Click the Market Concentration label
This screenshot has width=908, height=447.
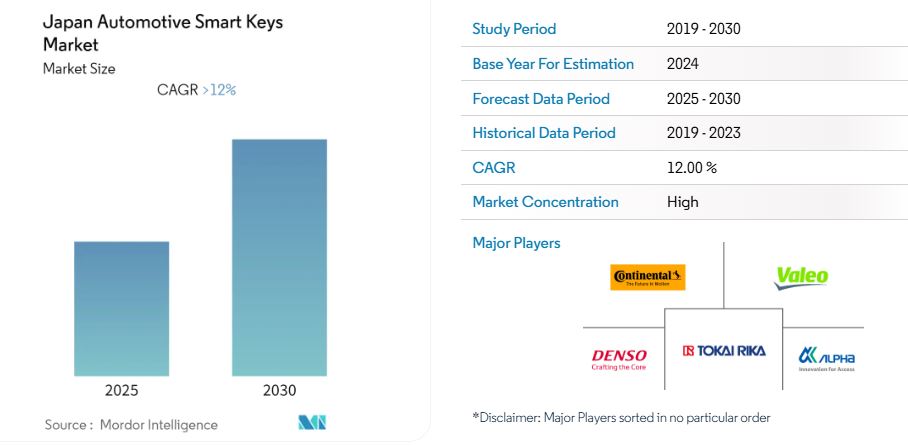click(x=545, y=202)
